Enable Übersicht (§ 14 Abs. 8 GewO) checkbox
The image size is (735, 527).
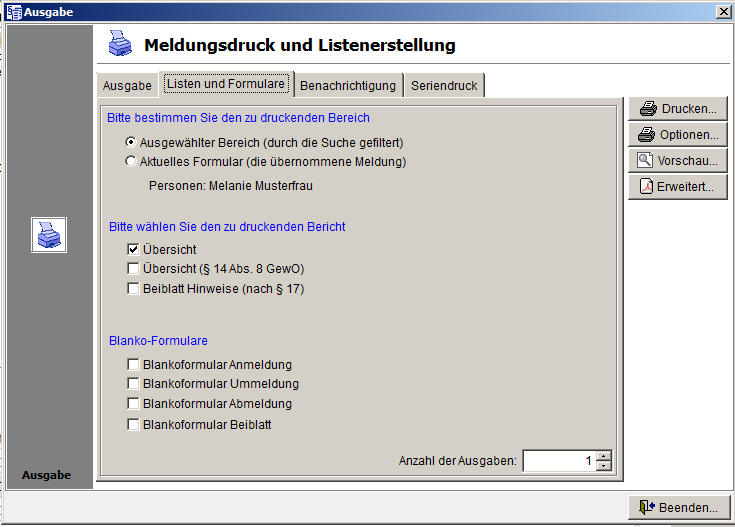tap(133, 269)
